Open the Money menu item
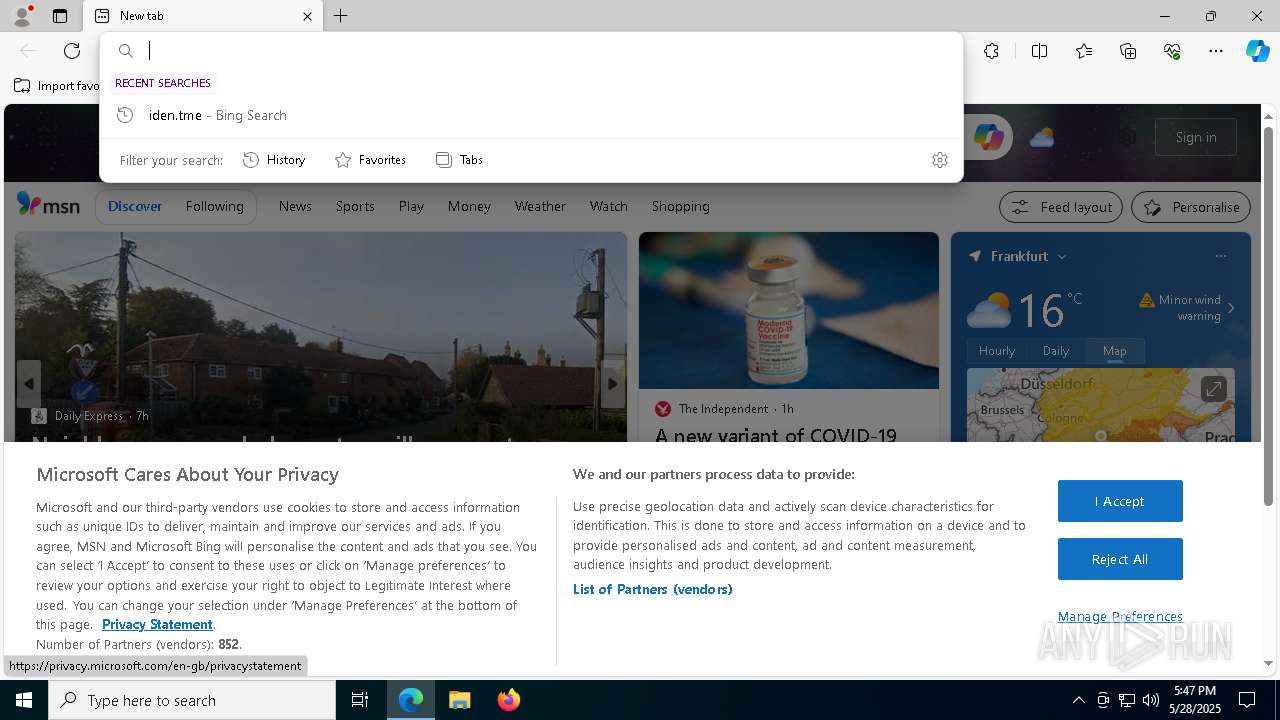 pos(469,206)
